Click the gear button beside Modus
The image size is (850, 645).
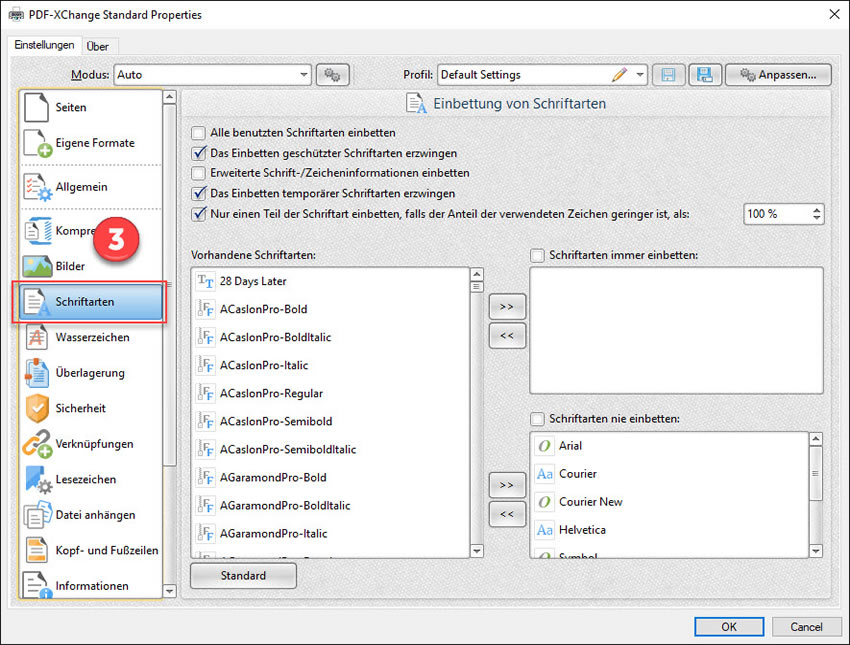332,75
